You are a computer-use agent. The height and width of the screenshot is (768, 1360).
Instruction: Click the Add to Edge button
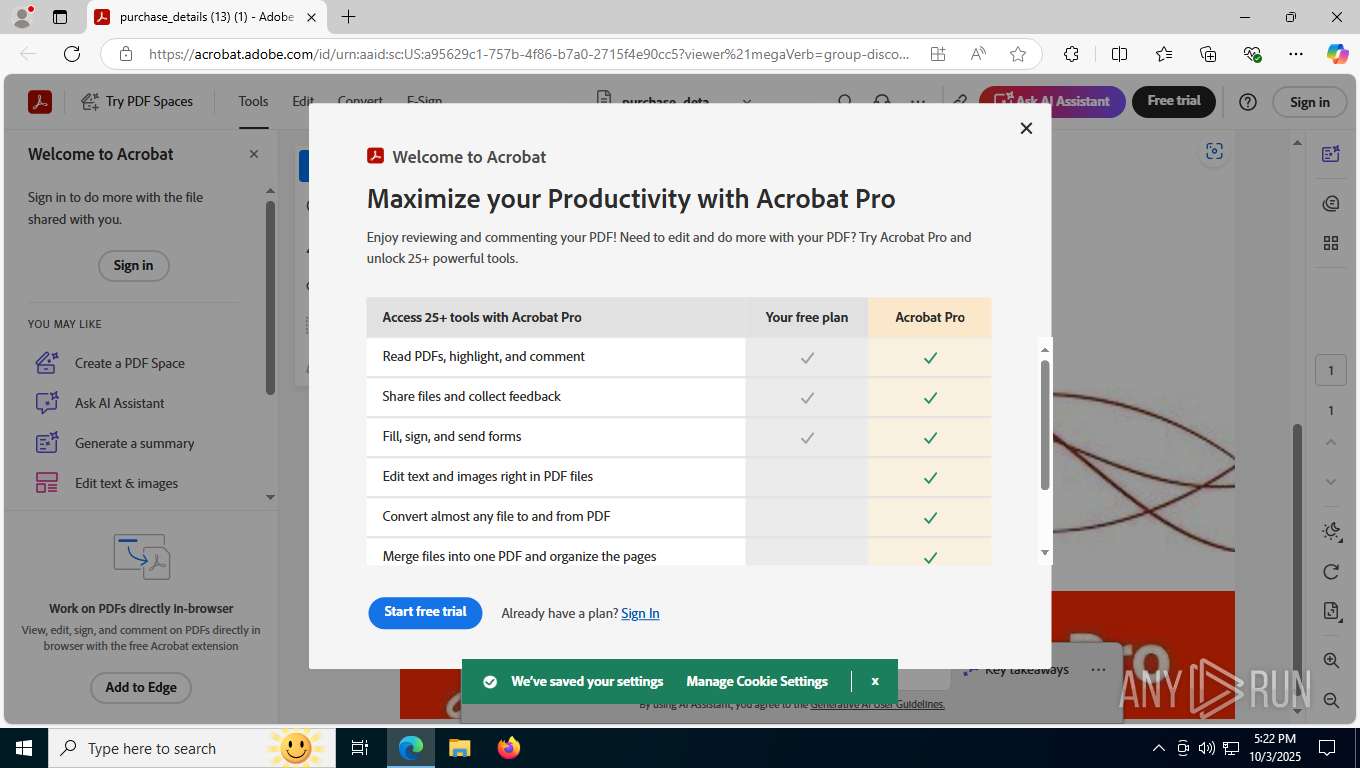[x=141, y=687]
